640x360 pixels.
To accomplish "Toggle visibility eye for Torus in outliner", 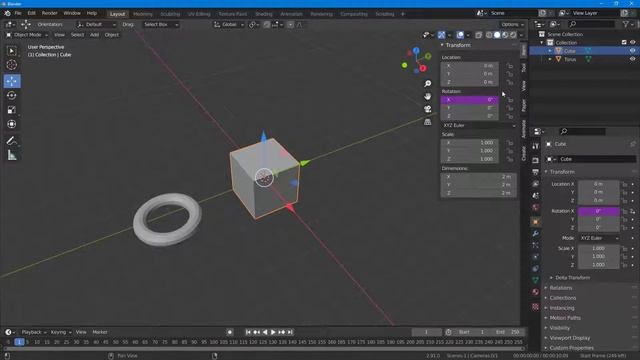I will click(x=632, y=59).
